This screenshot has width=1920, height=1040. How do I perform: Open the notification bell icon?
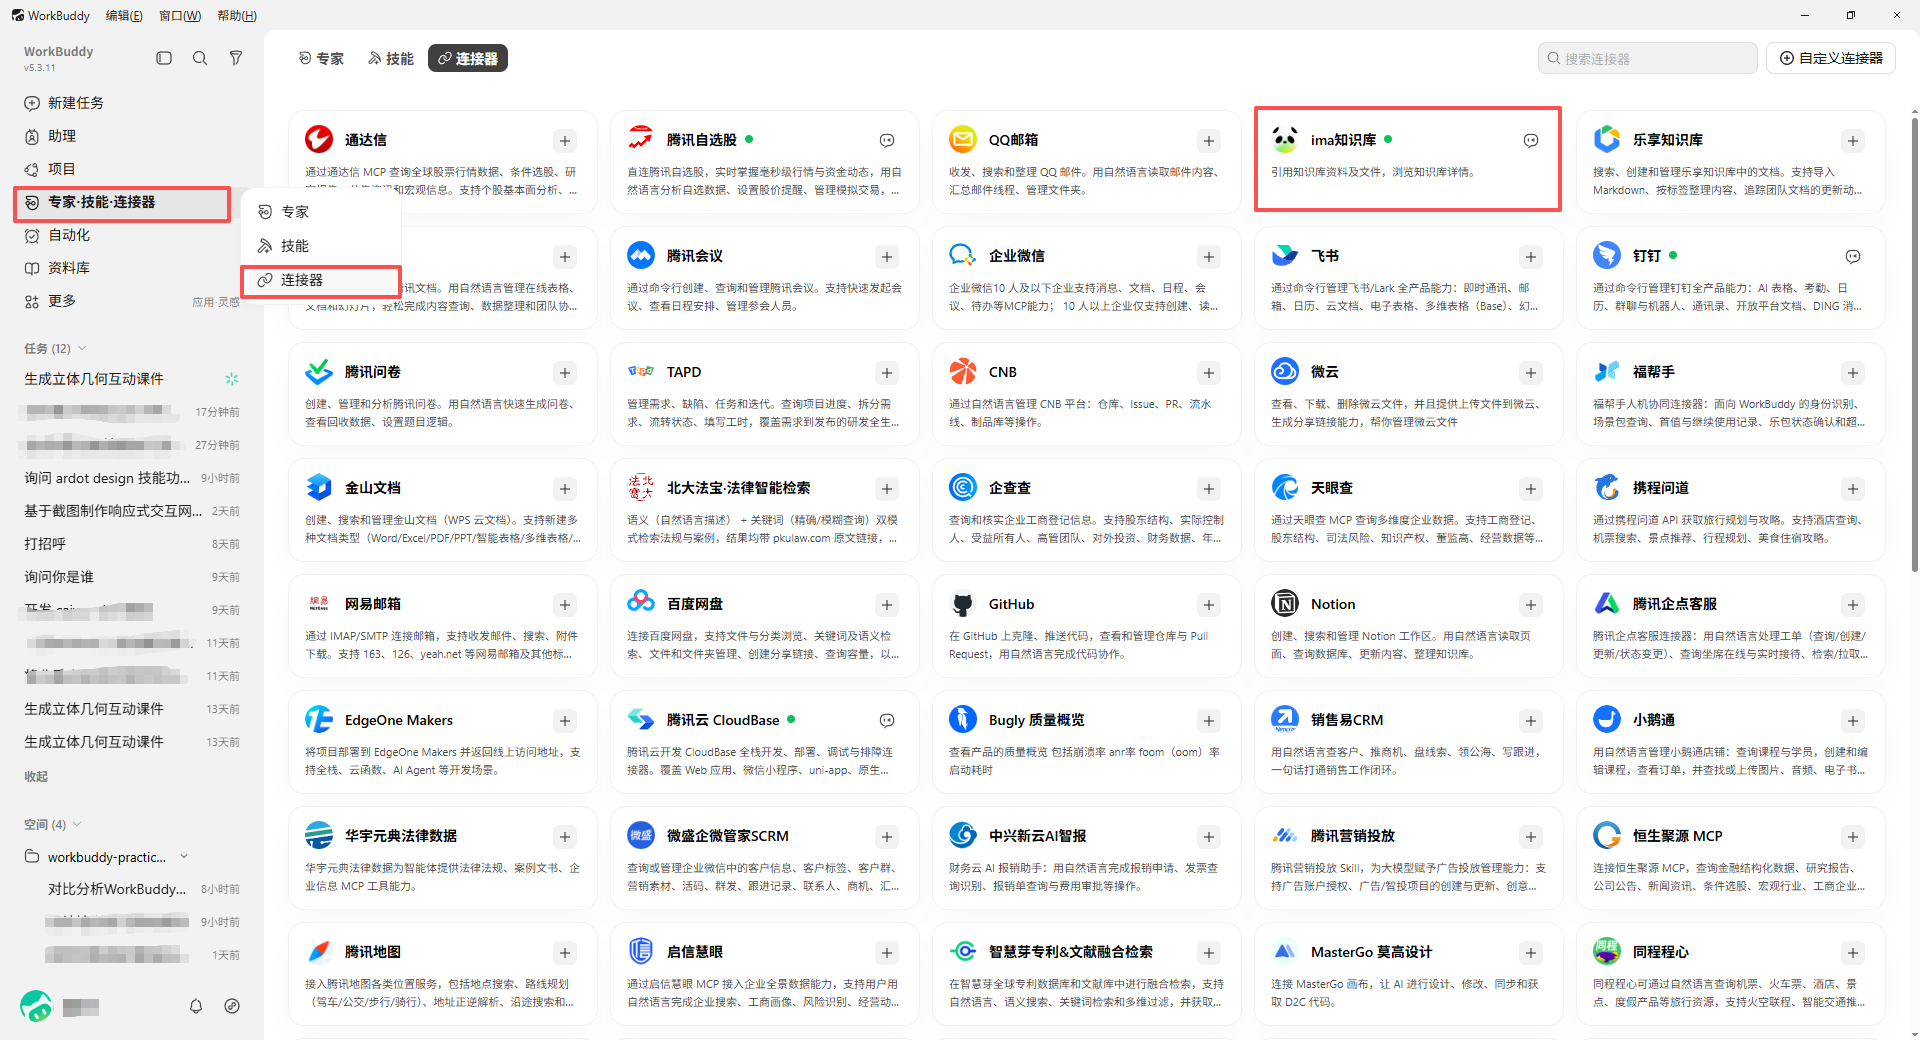click(x=196, y=1006)
